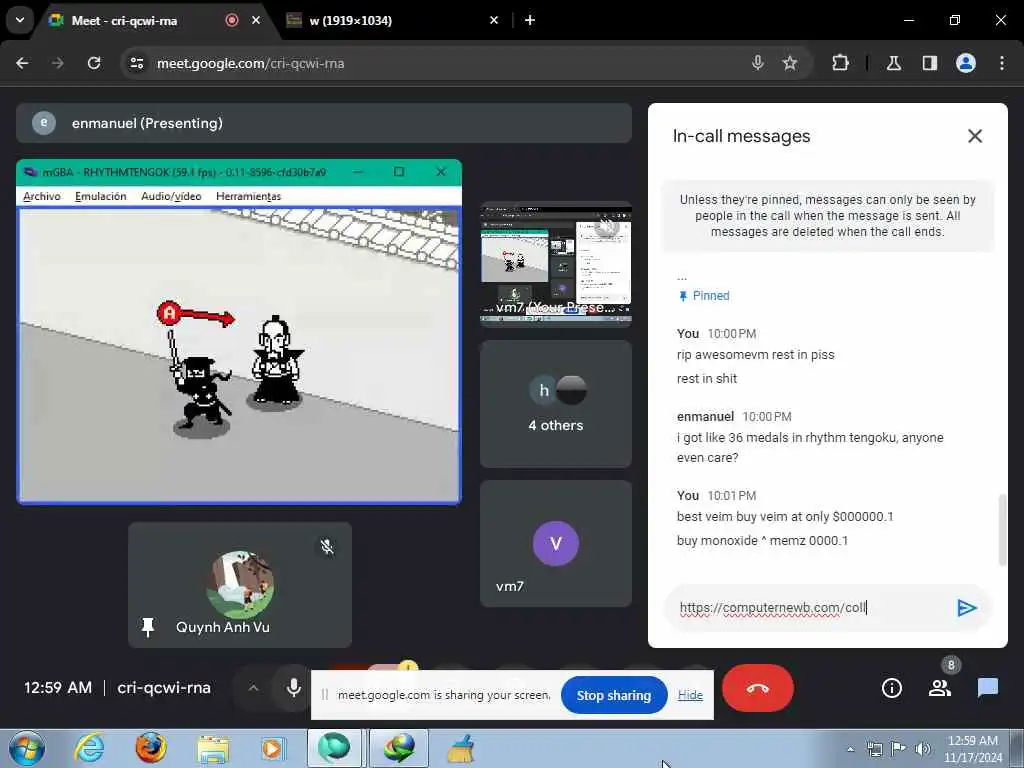Click the message input field
Screen dimensions: 1024x768
810,607
